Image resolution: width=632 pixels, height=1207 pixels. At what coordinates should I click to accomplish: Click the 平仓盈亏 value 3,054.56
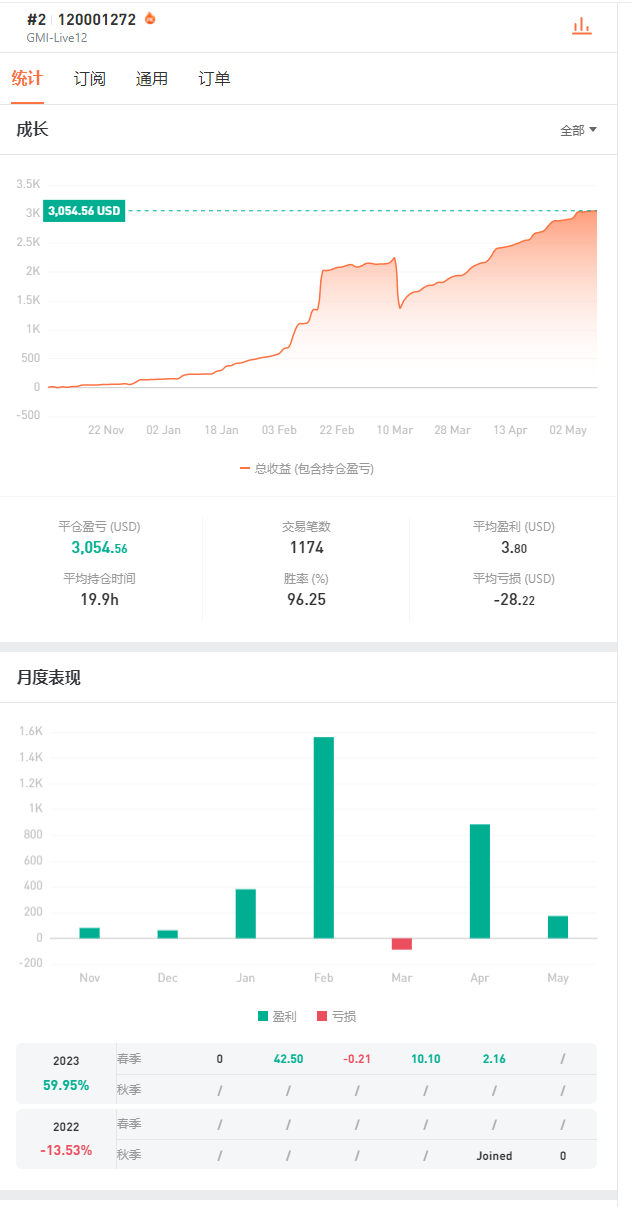[x=99, y=548]
